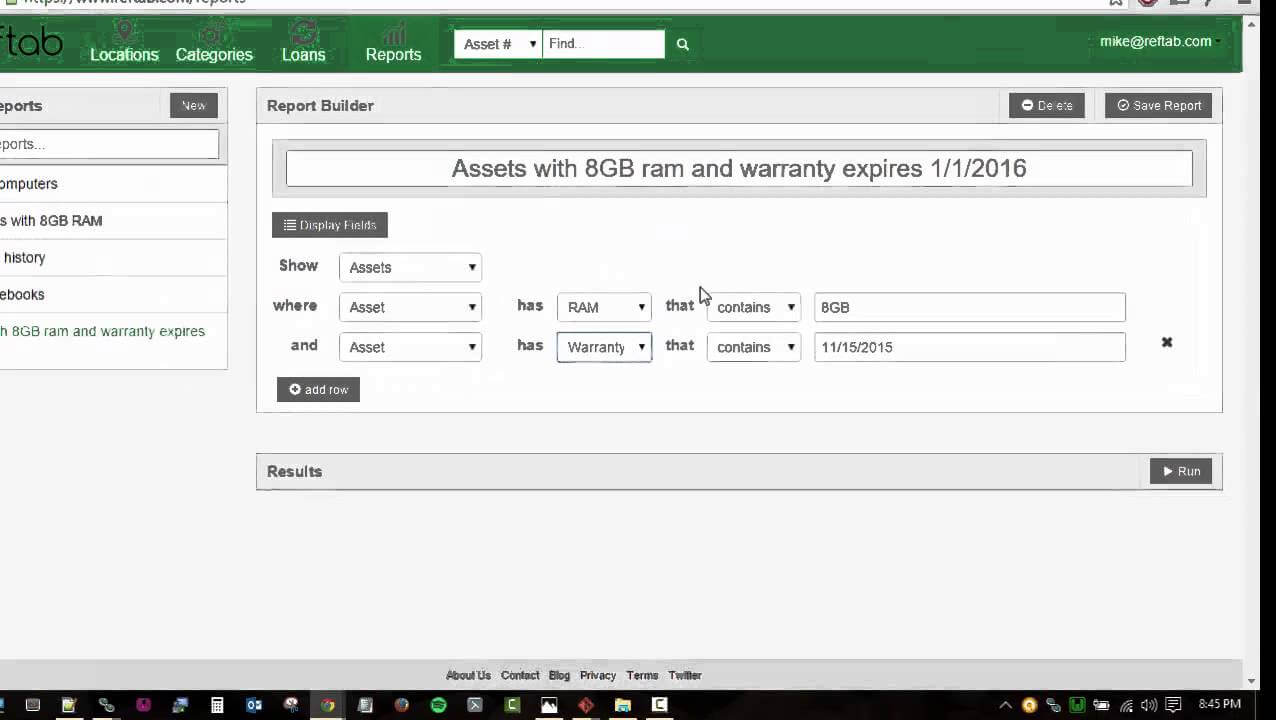
Task: Open the Show dropdown set to Assets
Action: click(410, 267)
